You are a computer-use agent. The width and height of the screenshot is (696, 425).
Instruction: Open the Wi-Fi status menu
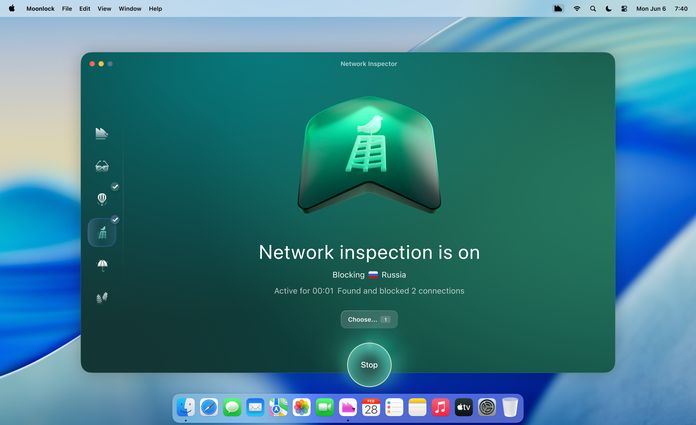[577, 8]
